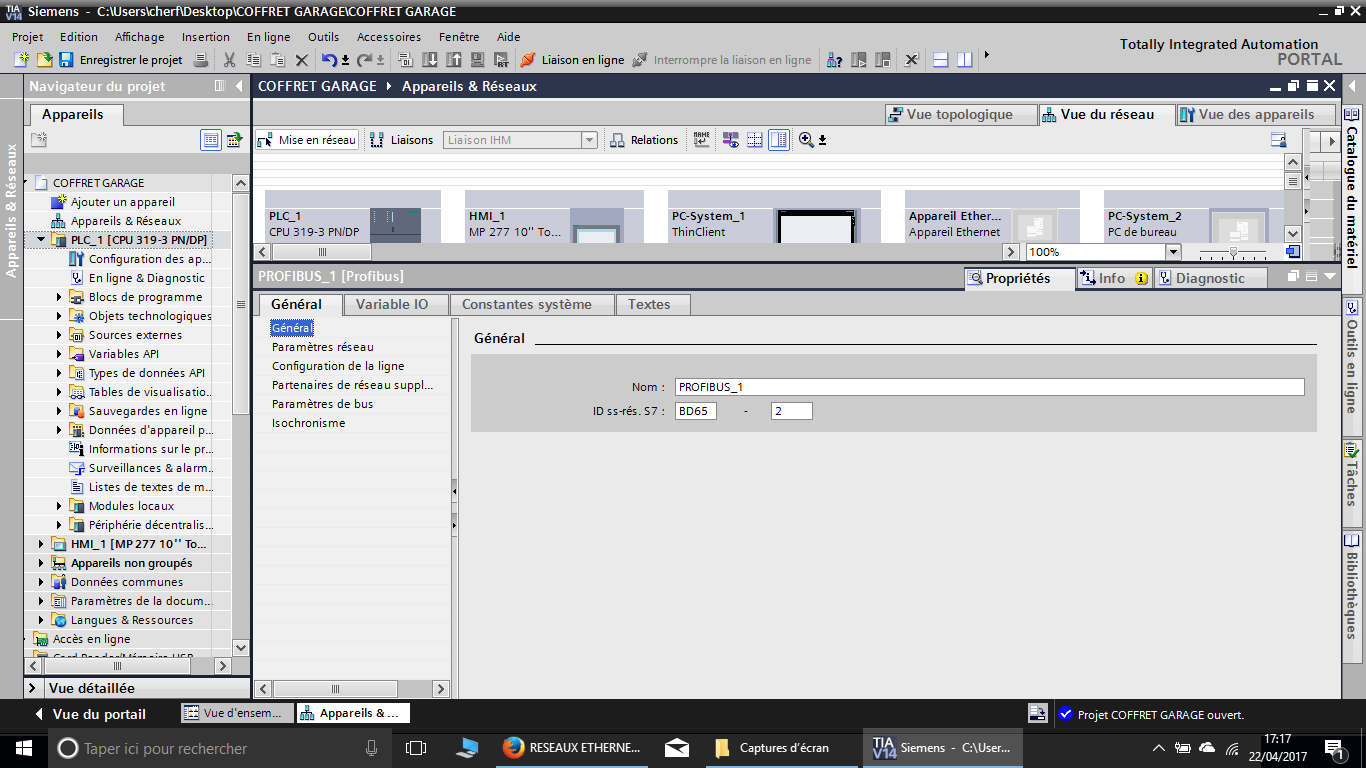This screenshot has width=1366, height=768.
Task: Open the Outils menu
Action: (x=323, y=37)
